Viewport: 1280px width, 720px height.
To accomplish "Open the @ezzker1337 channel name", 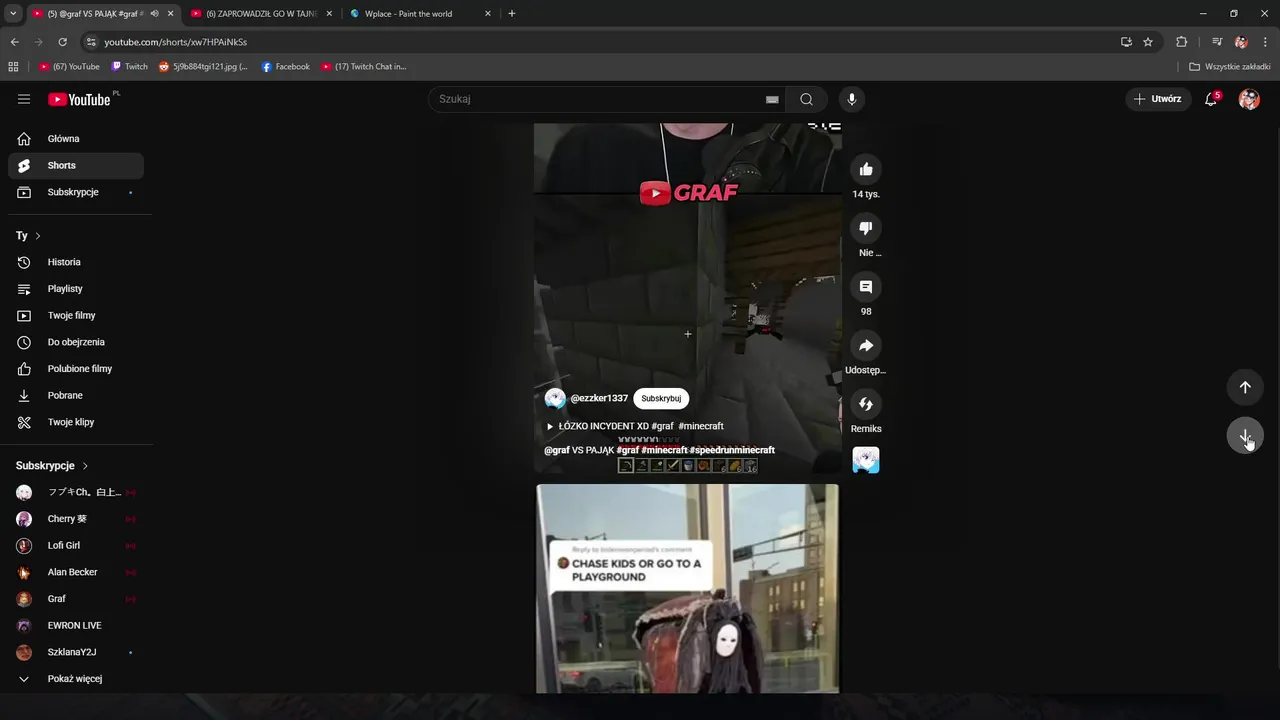I will 599,398.
